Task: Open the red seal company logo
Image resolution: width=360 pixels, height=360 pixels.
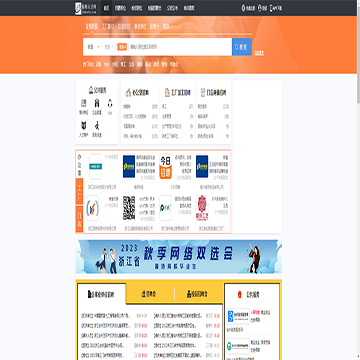Action: (x=202, y=208)
